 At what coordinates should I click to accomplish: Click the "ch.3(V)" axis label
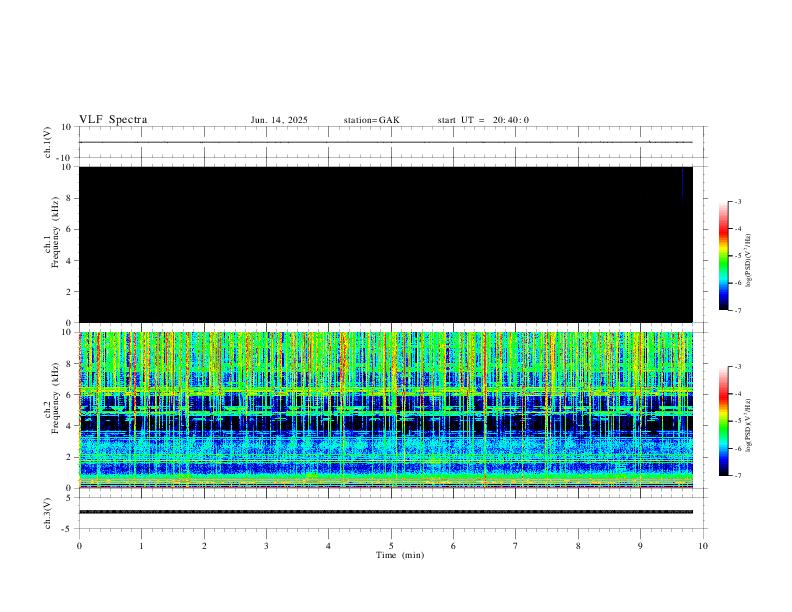click(x=48, y=513)
